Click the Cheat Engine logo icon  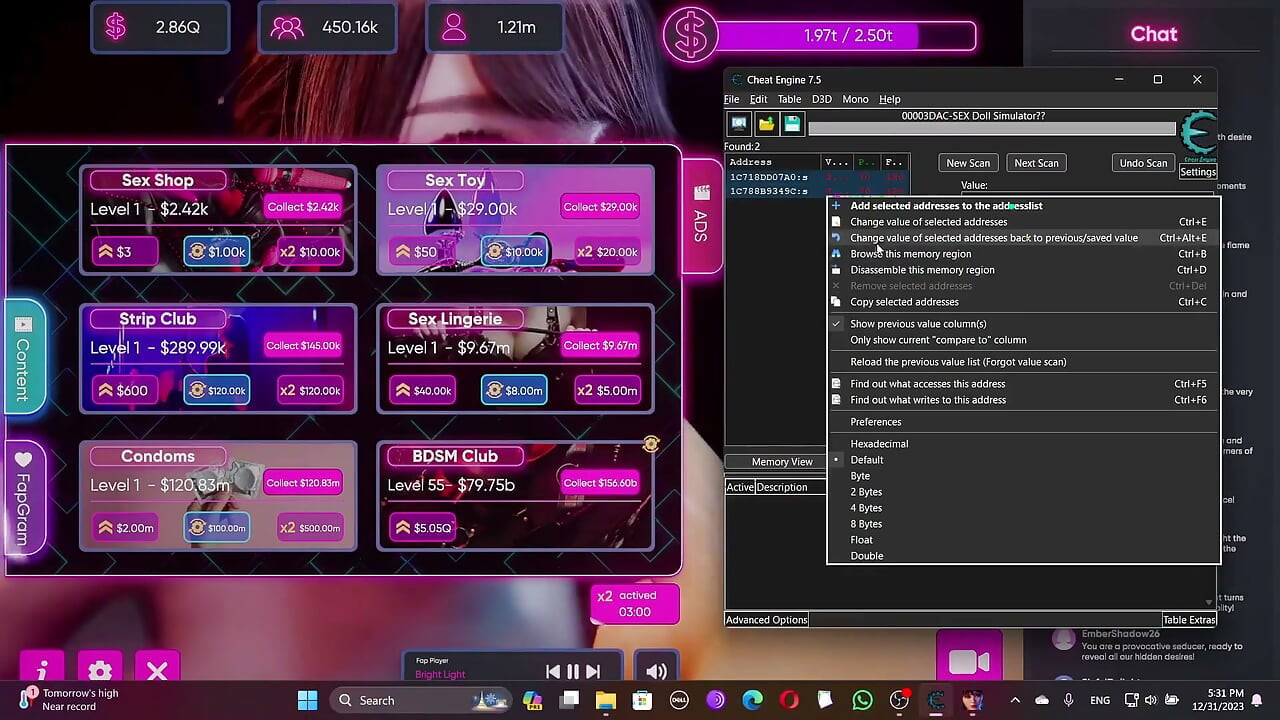pos(1198,135)
